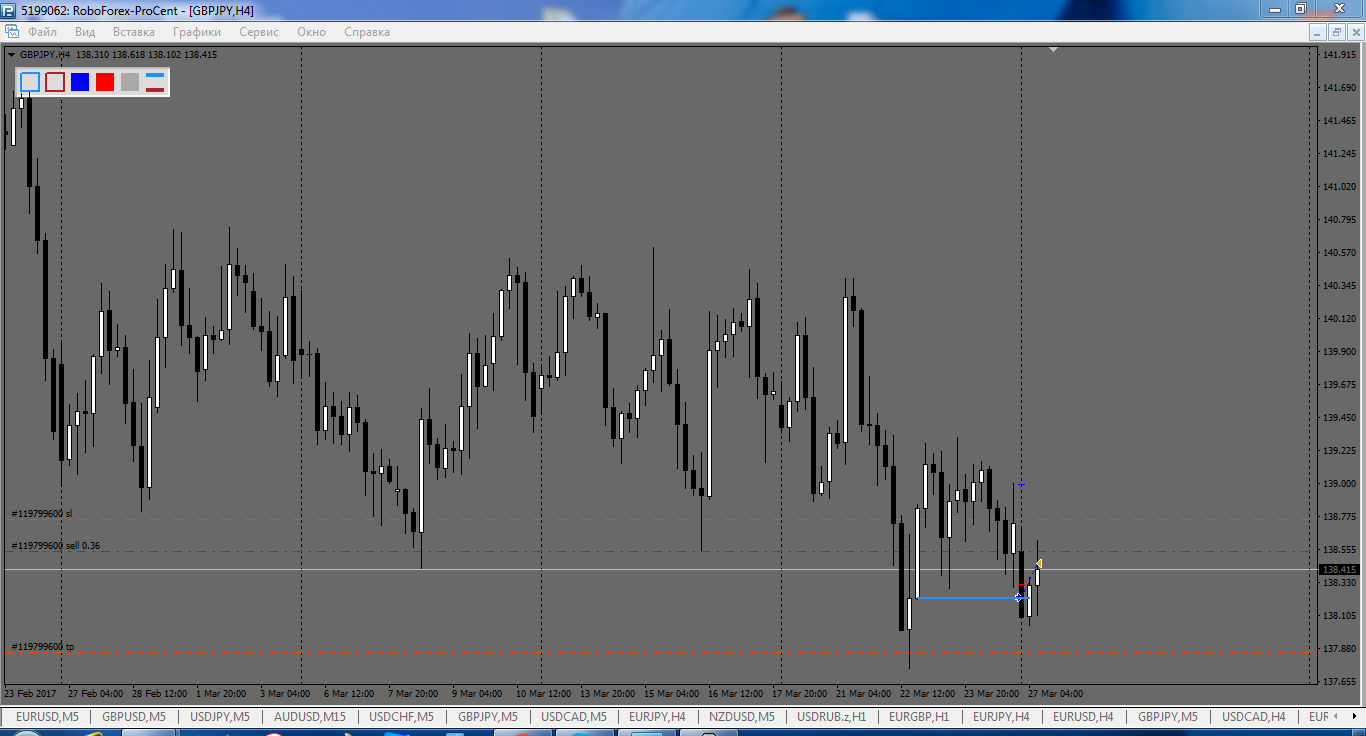Click the OHLC values '138.310 138.618 138.102 138.415'
Image resolution: width=1366 pixels, height=736 pixels.
point(146,55)
